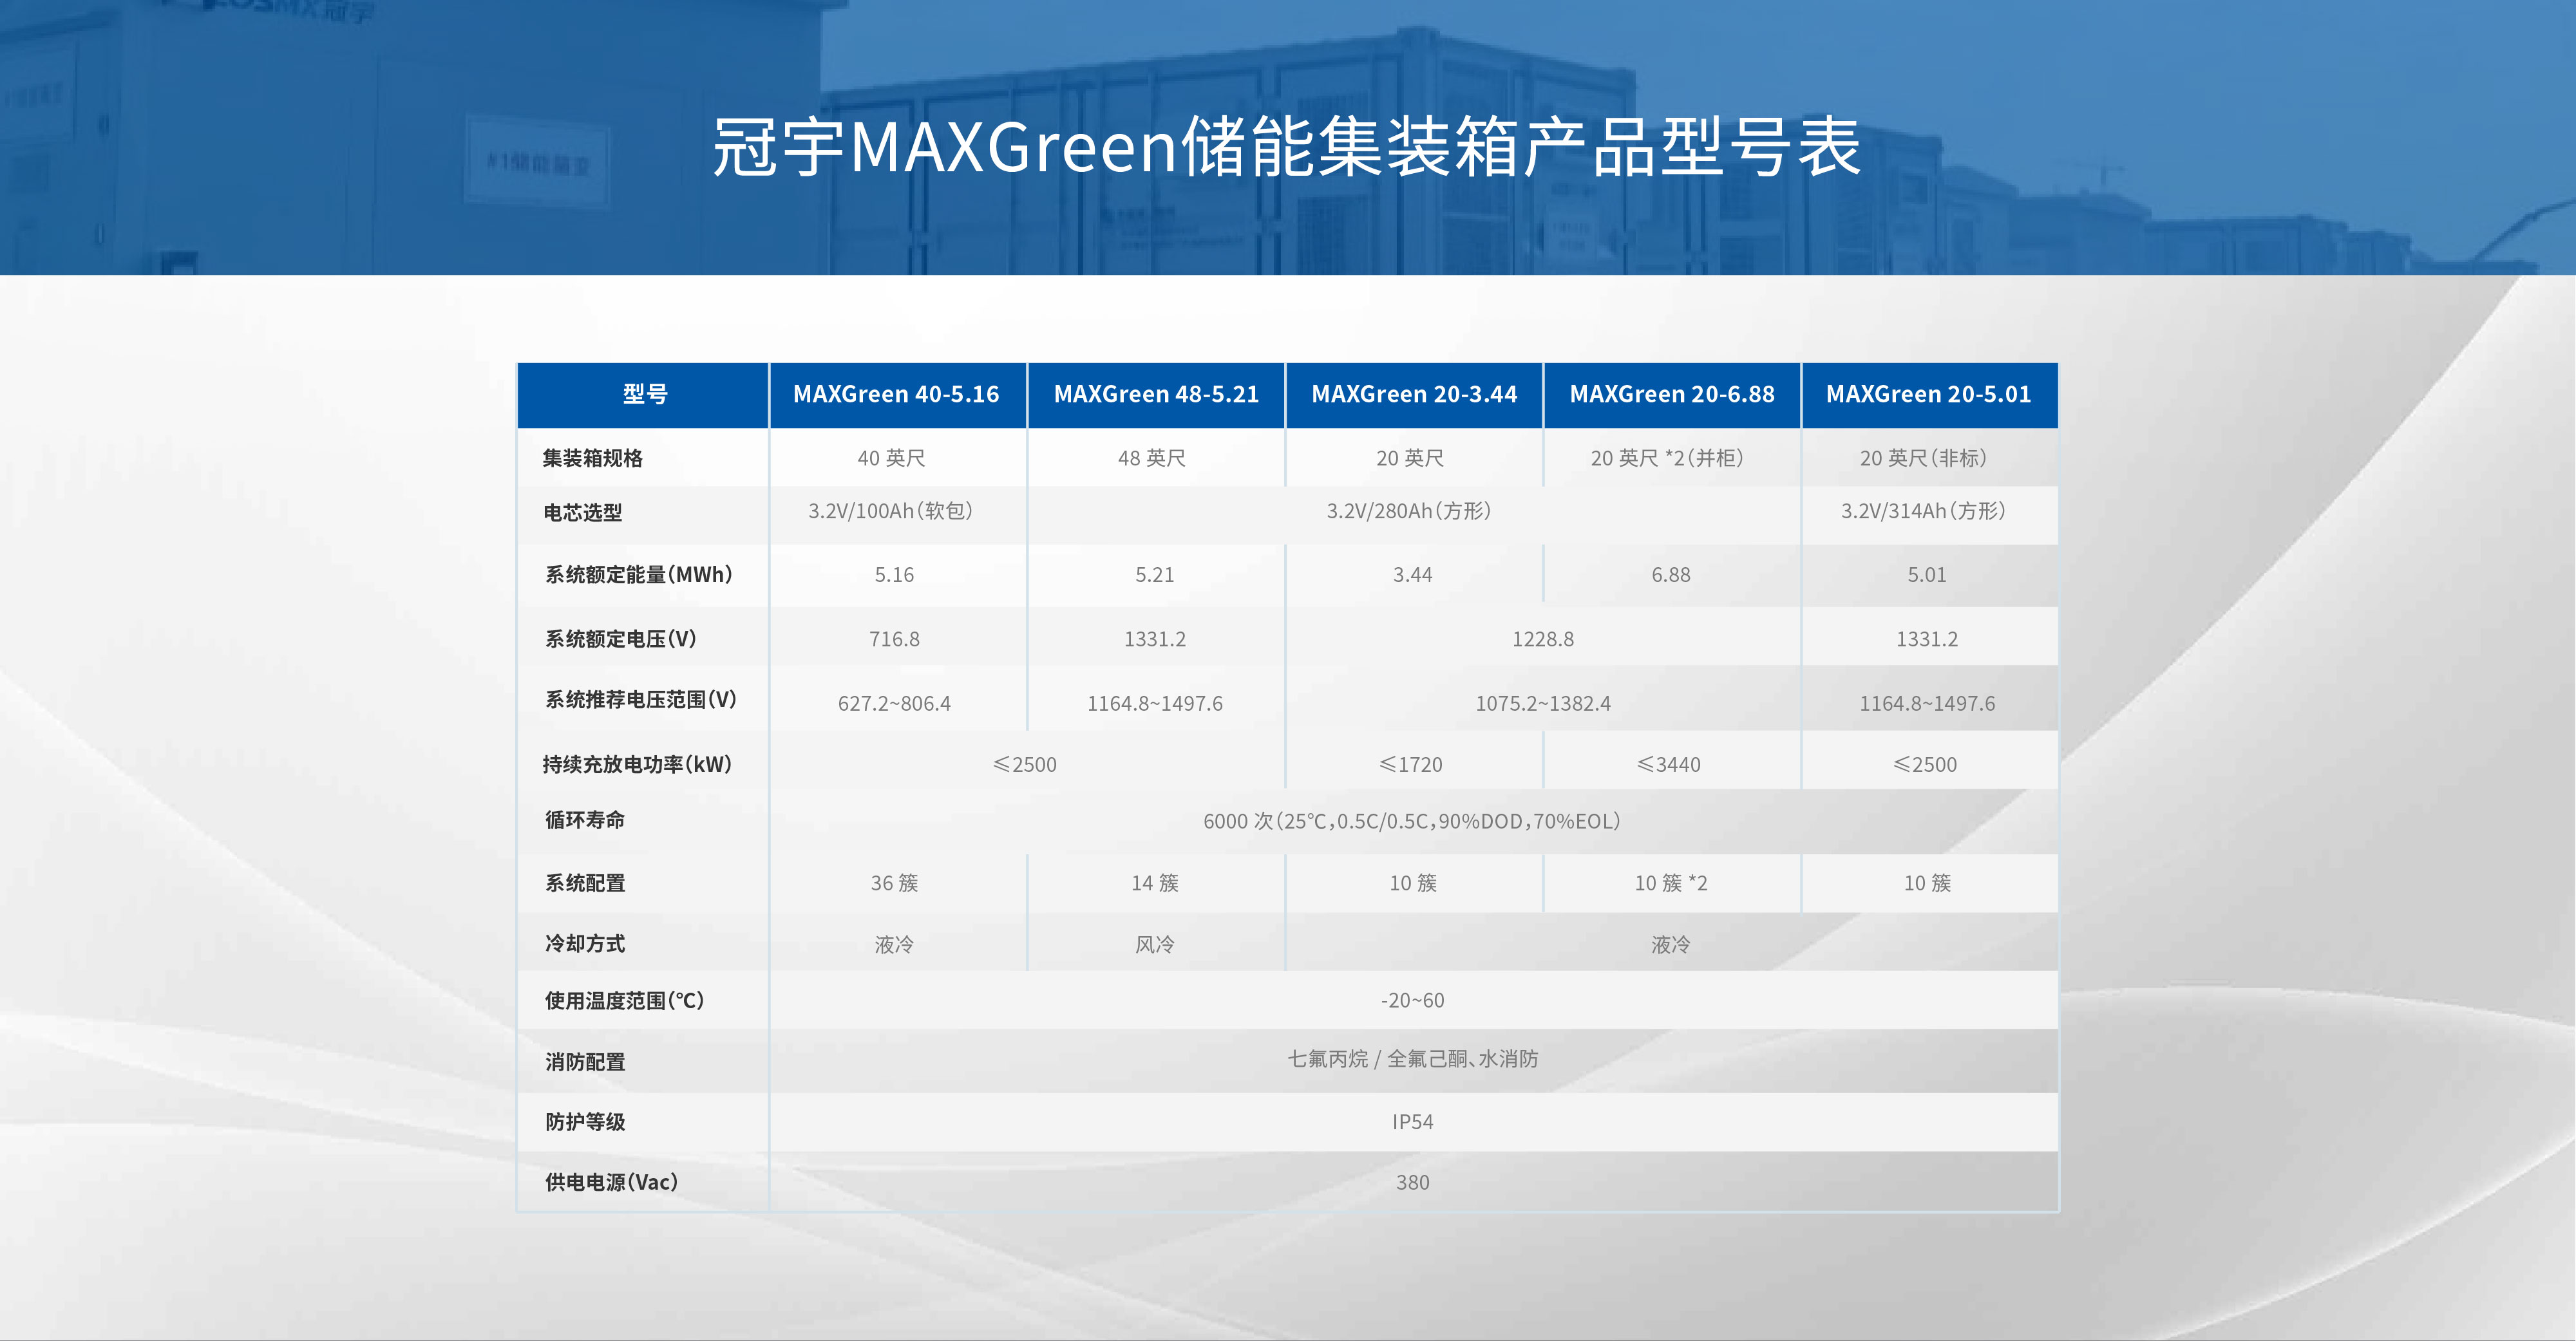Click the 系统推荐电压范围(V) row label
This screenshot has width=2576, height=1341.
[641, 700]
